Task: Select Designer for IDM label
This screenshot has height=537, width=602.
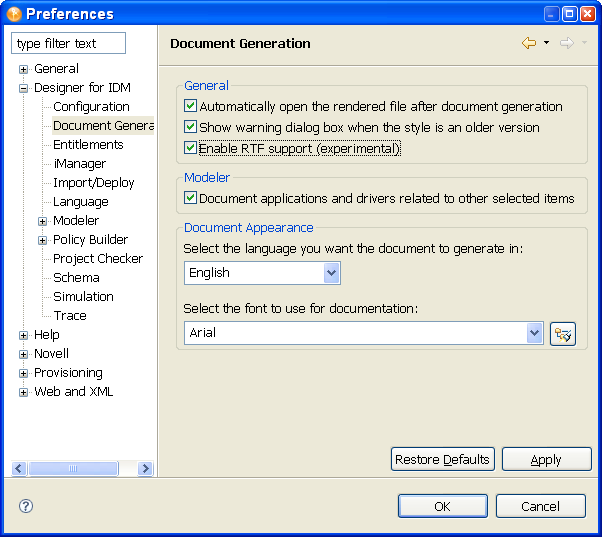Action: coord(82,88)
